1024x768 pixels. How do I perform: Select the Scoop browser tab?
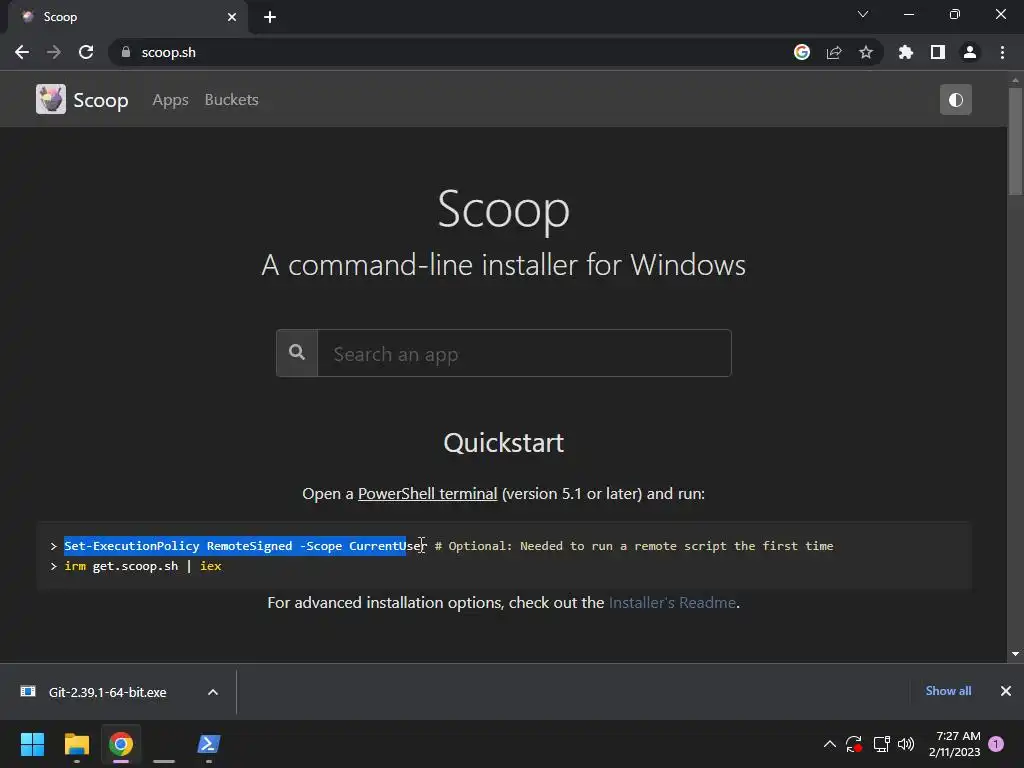[127, 17]
